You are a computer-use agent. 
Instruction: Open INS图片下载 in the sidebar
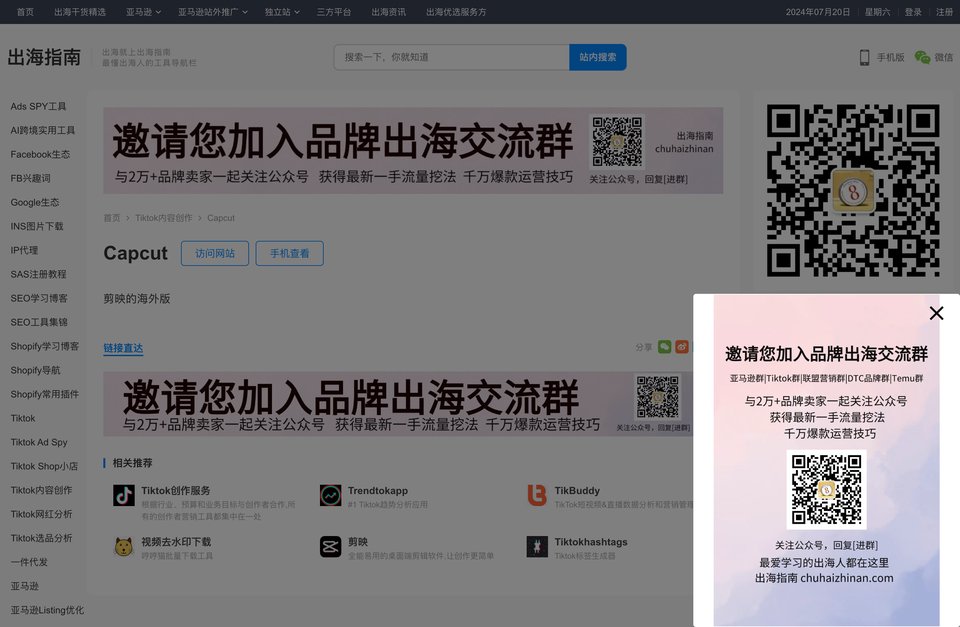click(x=37, y=226)
